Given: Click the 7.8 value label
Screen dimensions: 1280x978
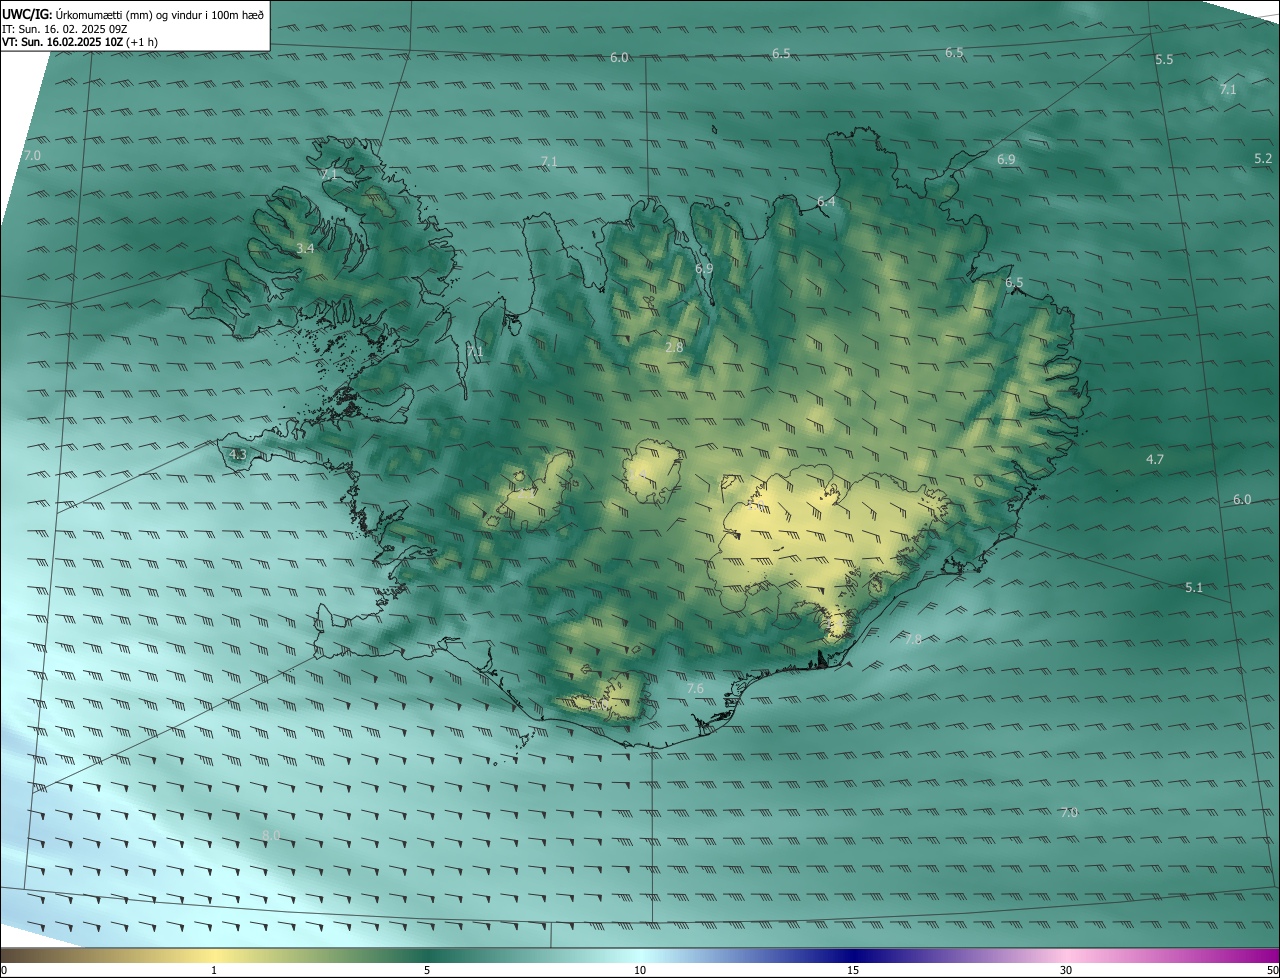Looking at the screenshot, I should point(913,639).
